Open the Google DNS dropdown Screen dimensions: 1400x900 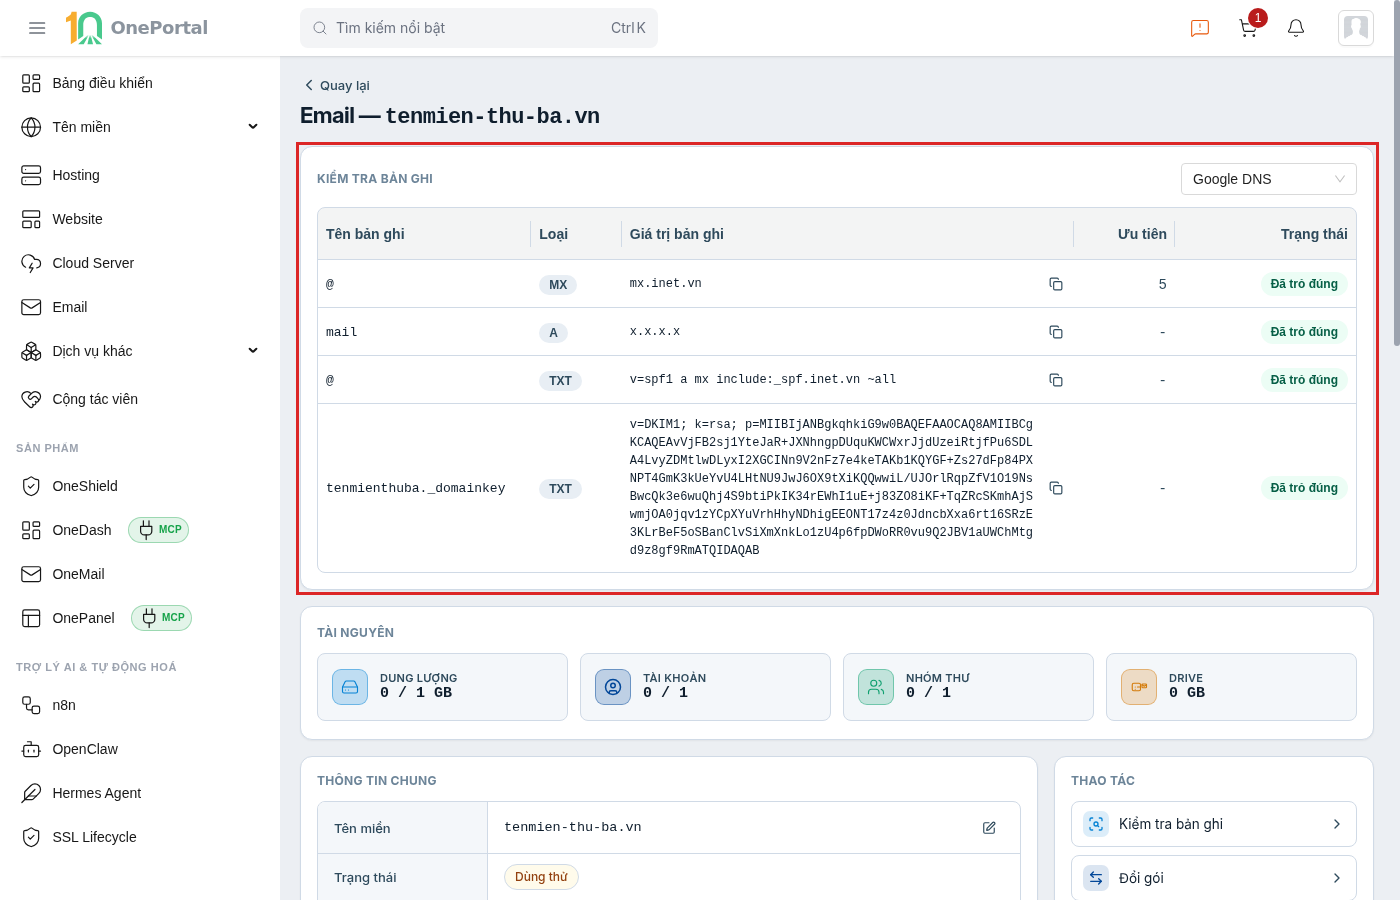[1269, 179]
